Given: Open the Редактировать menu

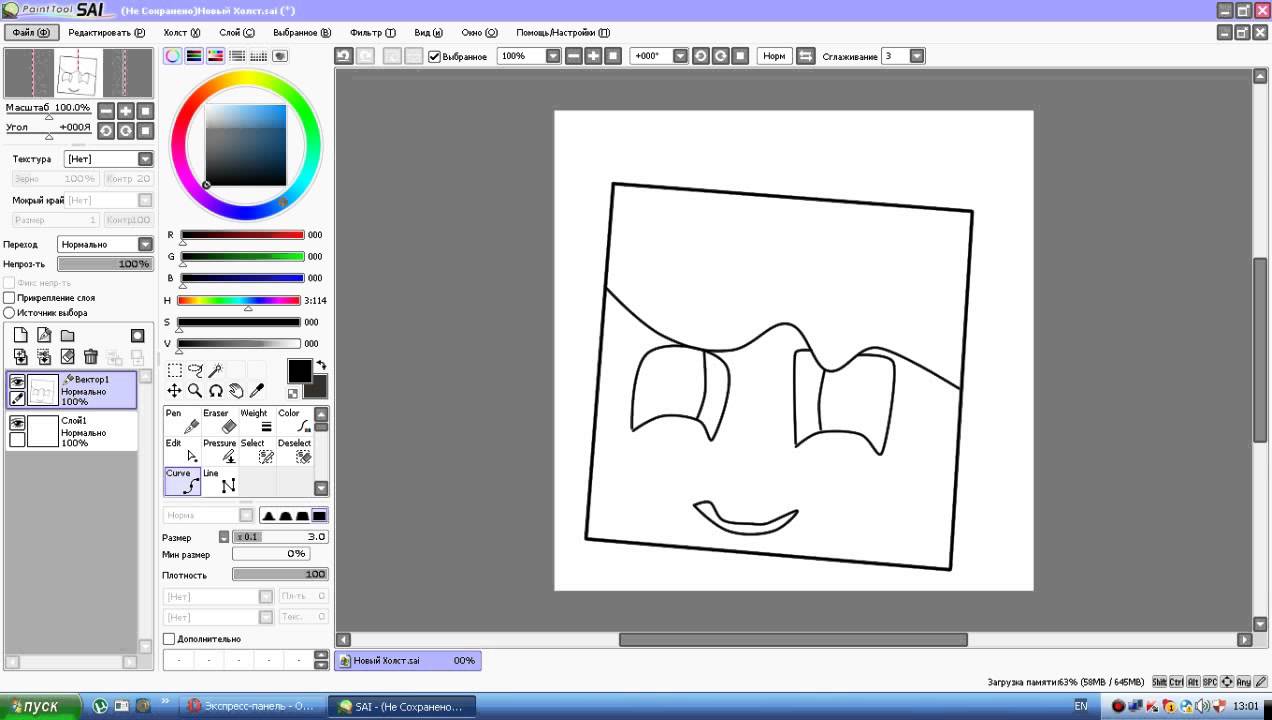Looking at the screenshot, I should (x=106, y=32).
